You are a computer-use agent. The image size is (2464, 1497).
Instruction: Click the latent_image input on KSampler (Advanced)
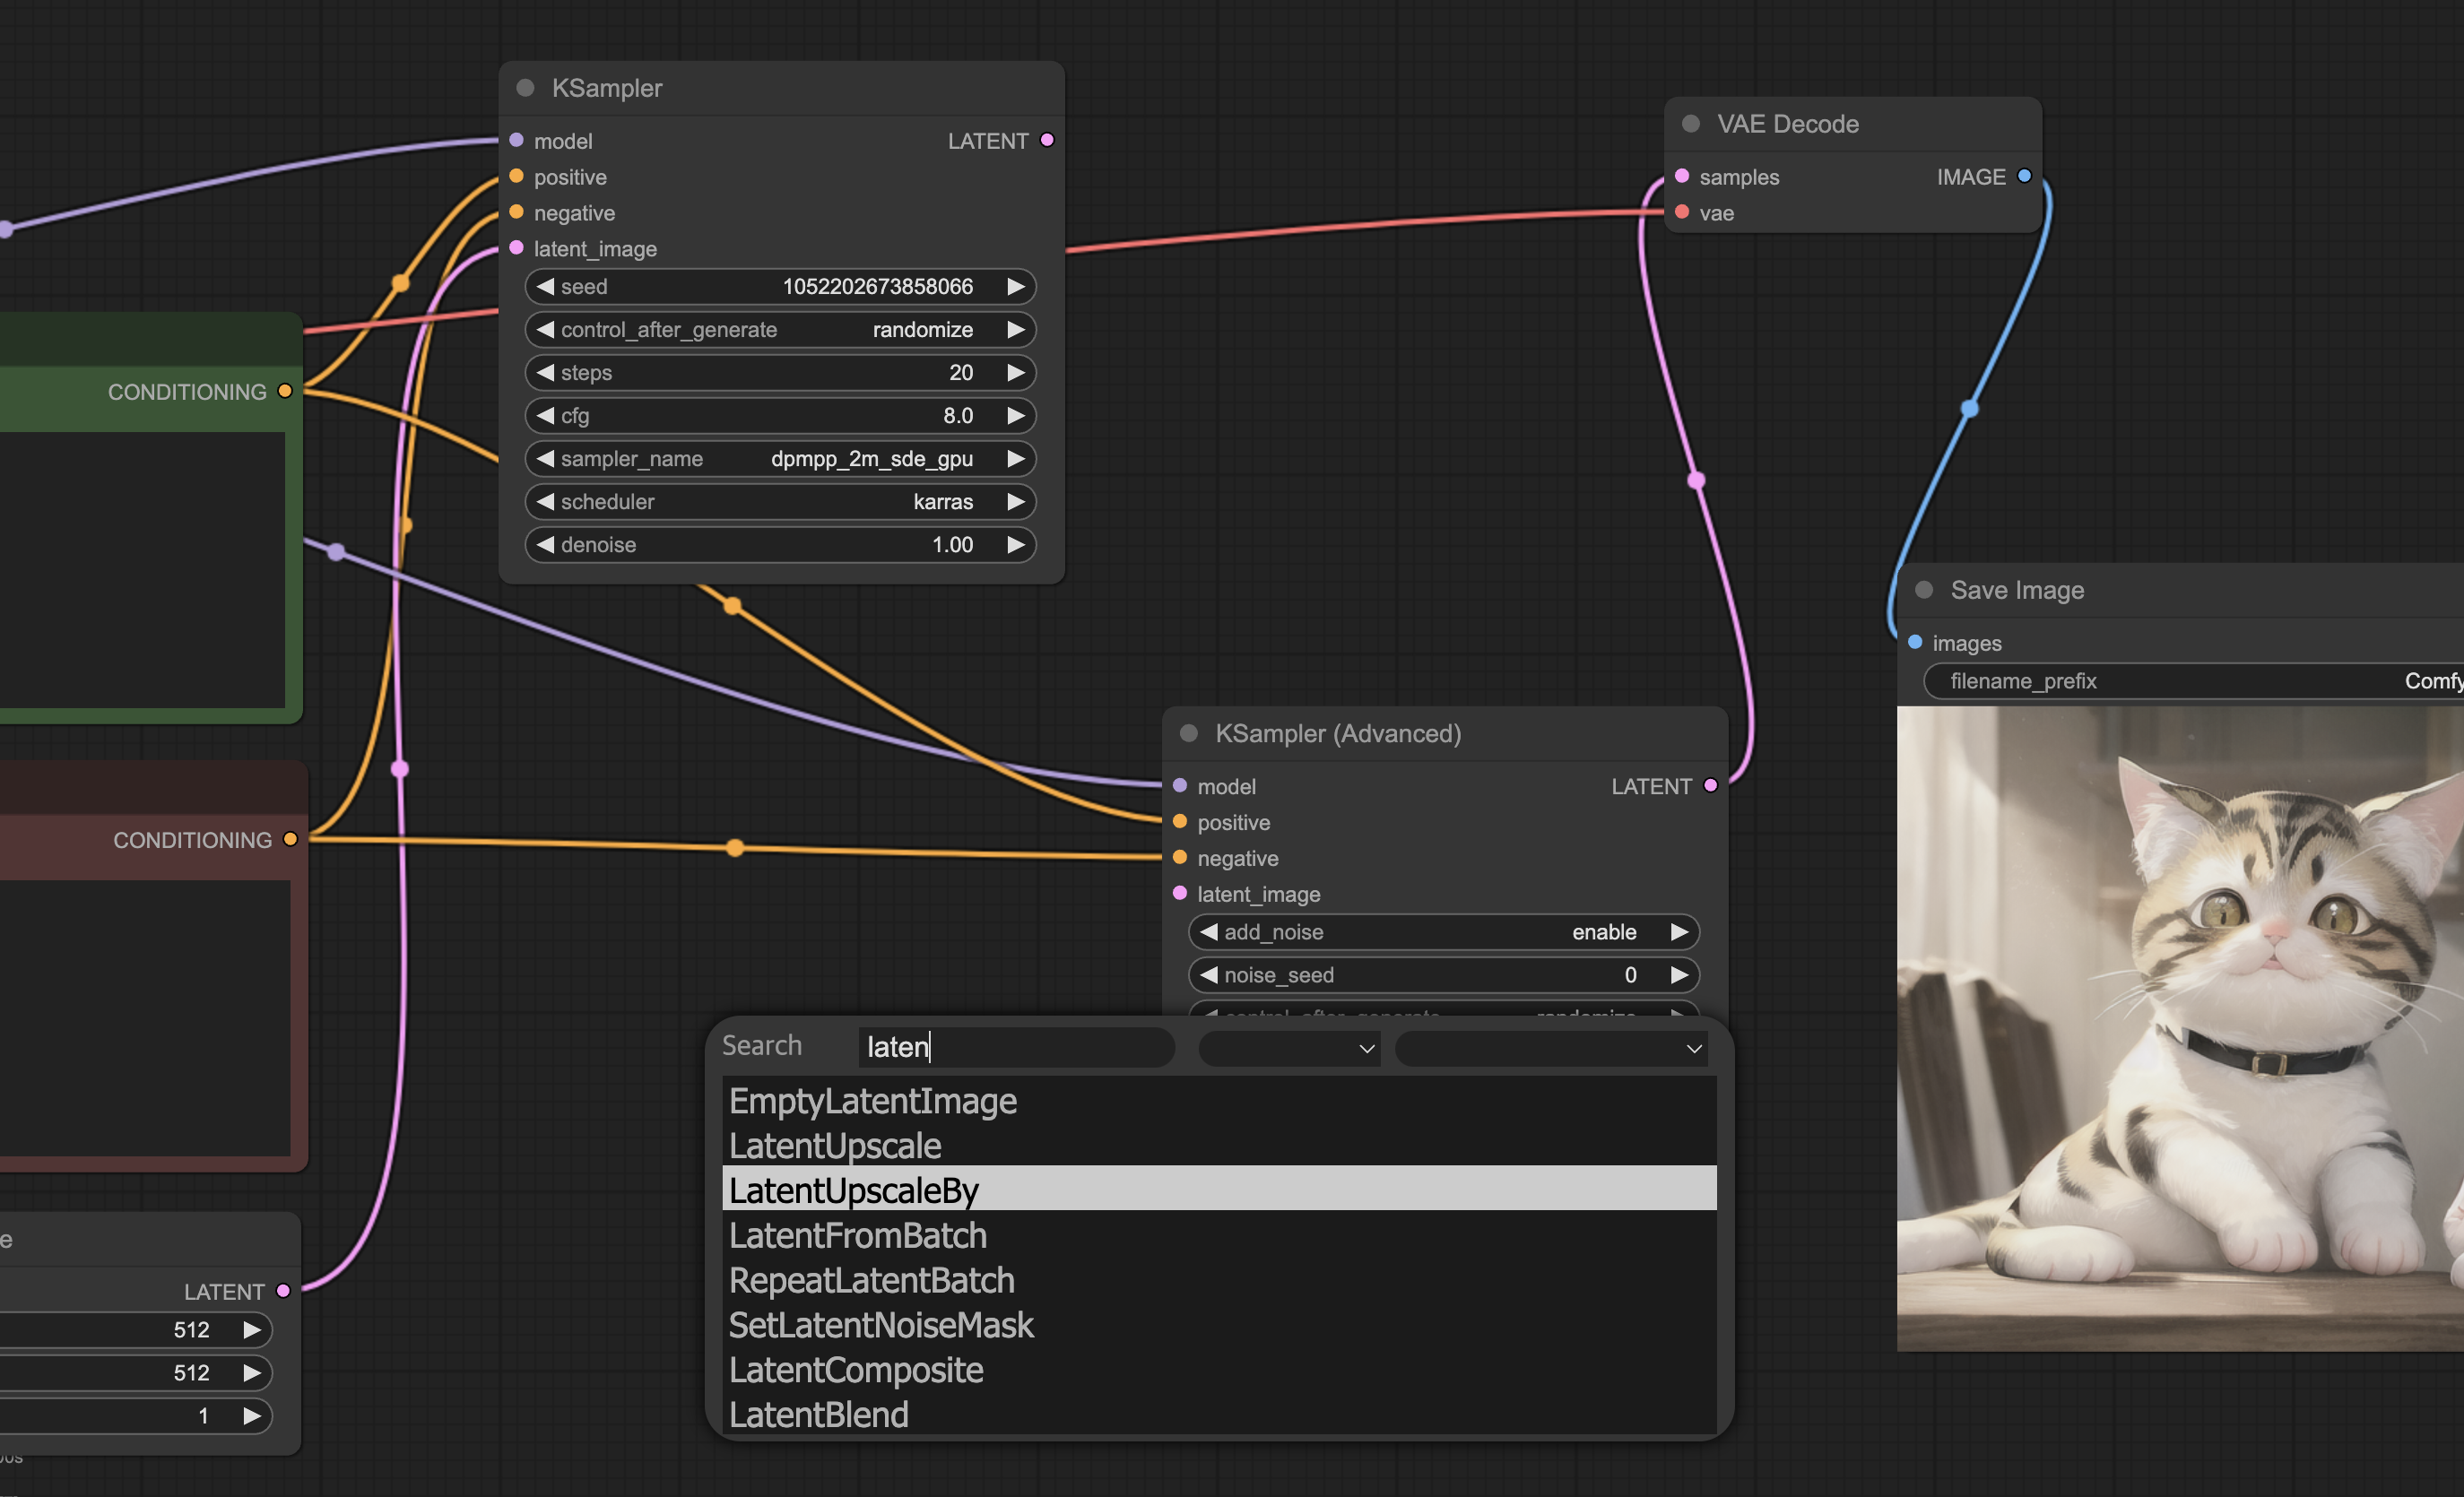[x=1180, y=893]
